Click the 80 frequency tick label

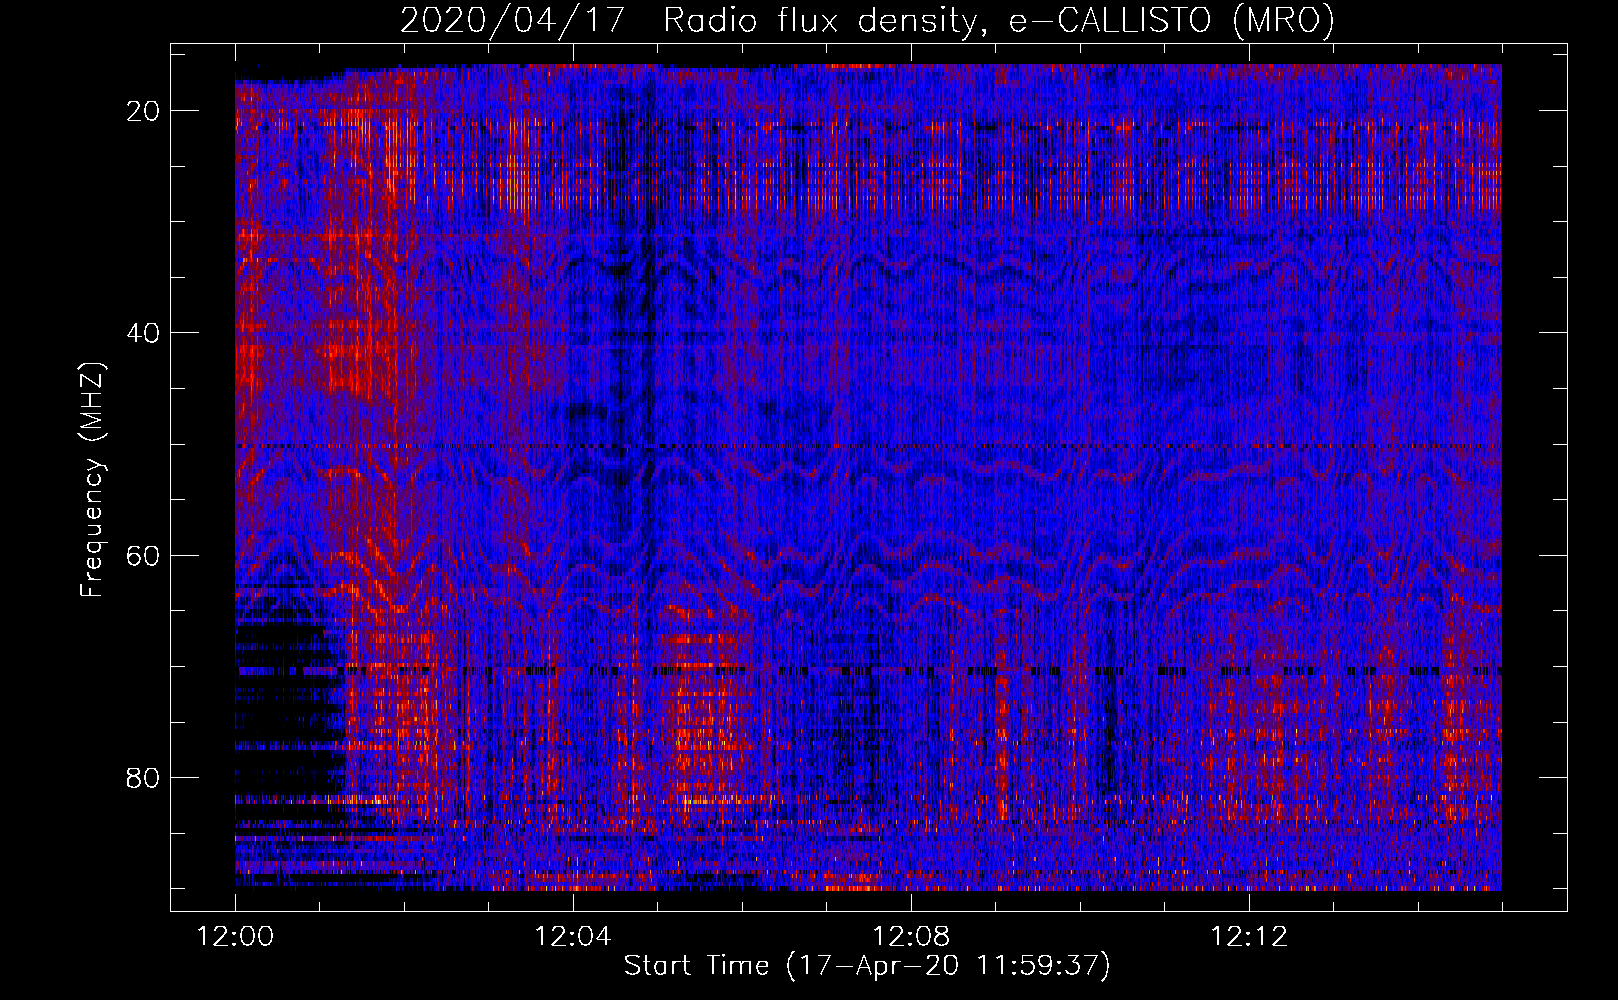144,777
